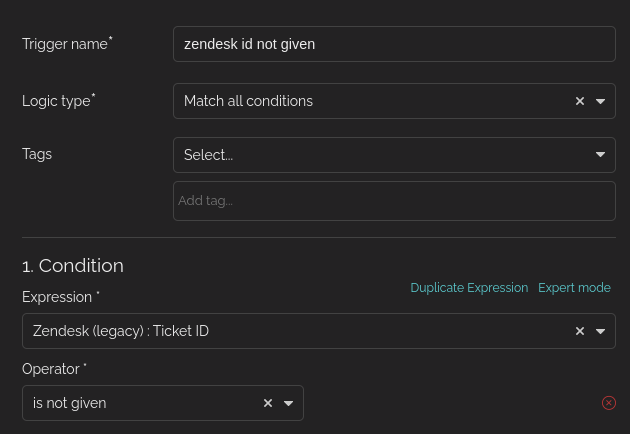Remove condition with the red circled X icon
The height and width of the screenshot is (434, 630).
[x=609, y=403]
